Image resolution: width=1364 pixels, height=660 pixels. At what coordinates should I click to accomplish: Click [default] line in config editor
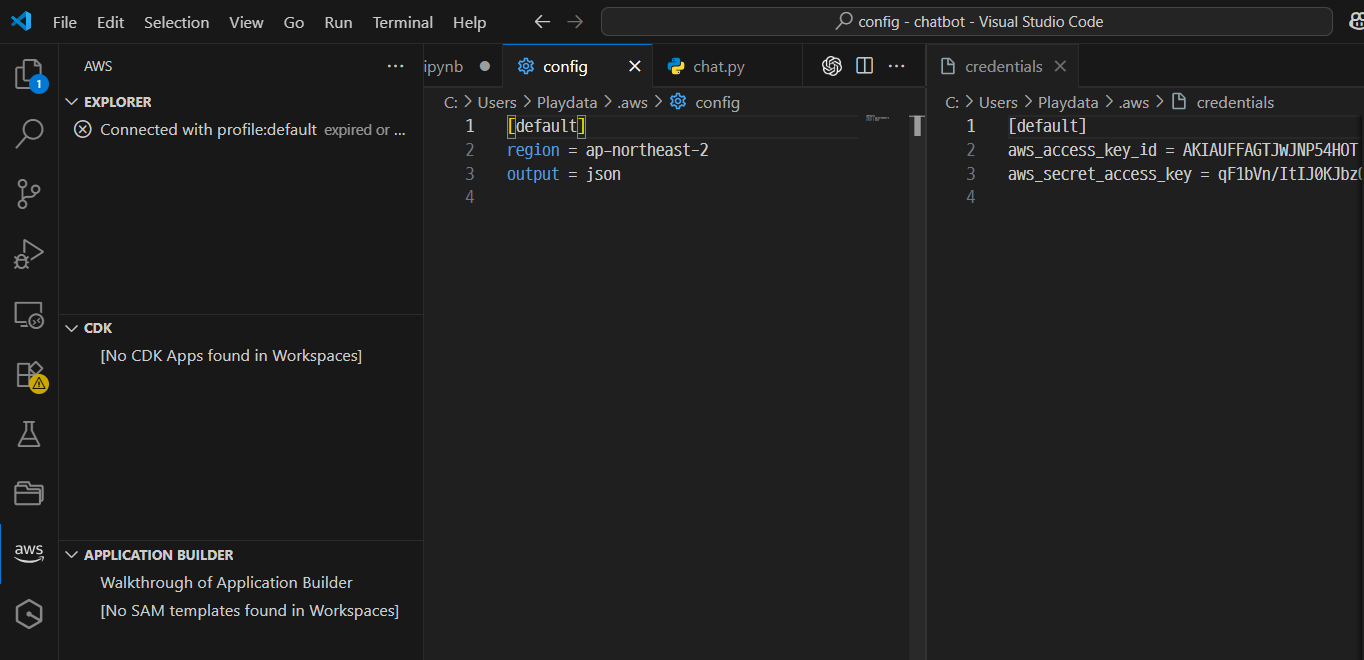546,126
